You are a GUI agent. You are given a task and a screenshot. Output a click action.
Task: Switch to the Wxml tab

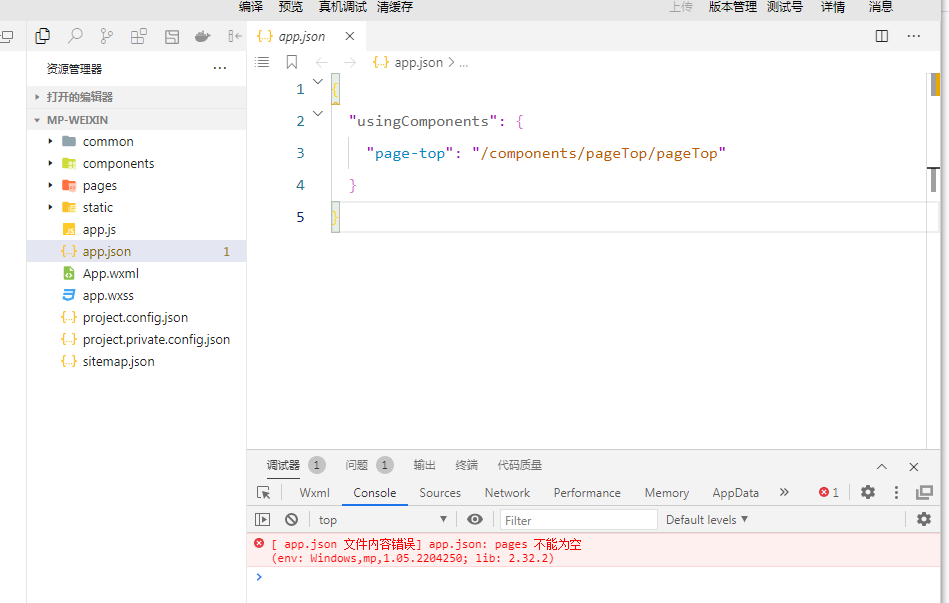[x=314, y=492]
